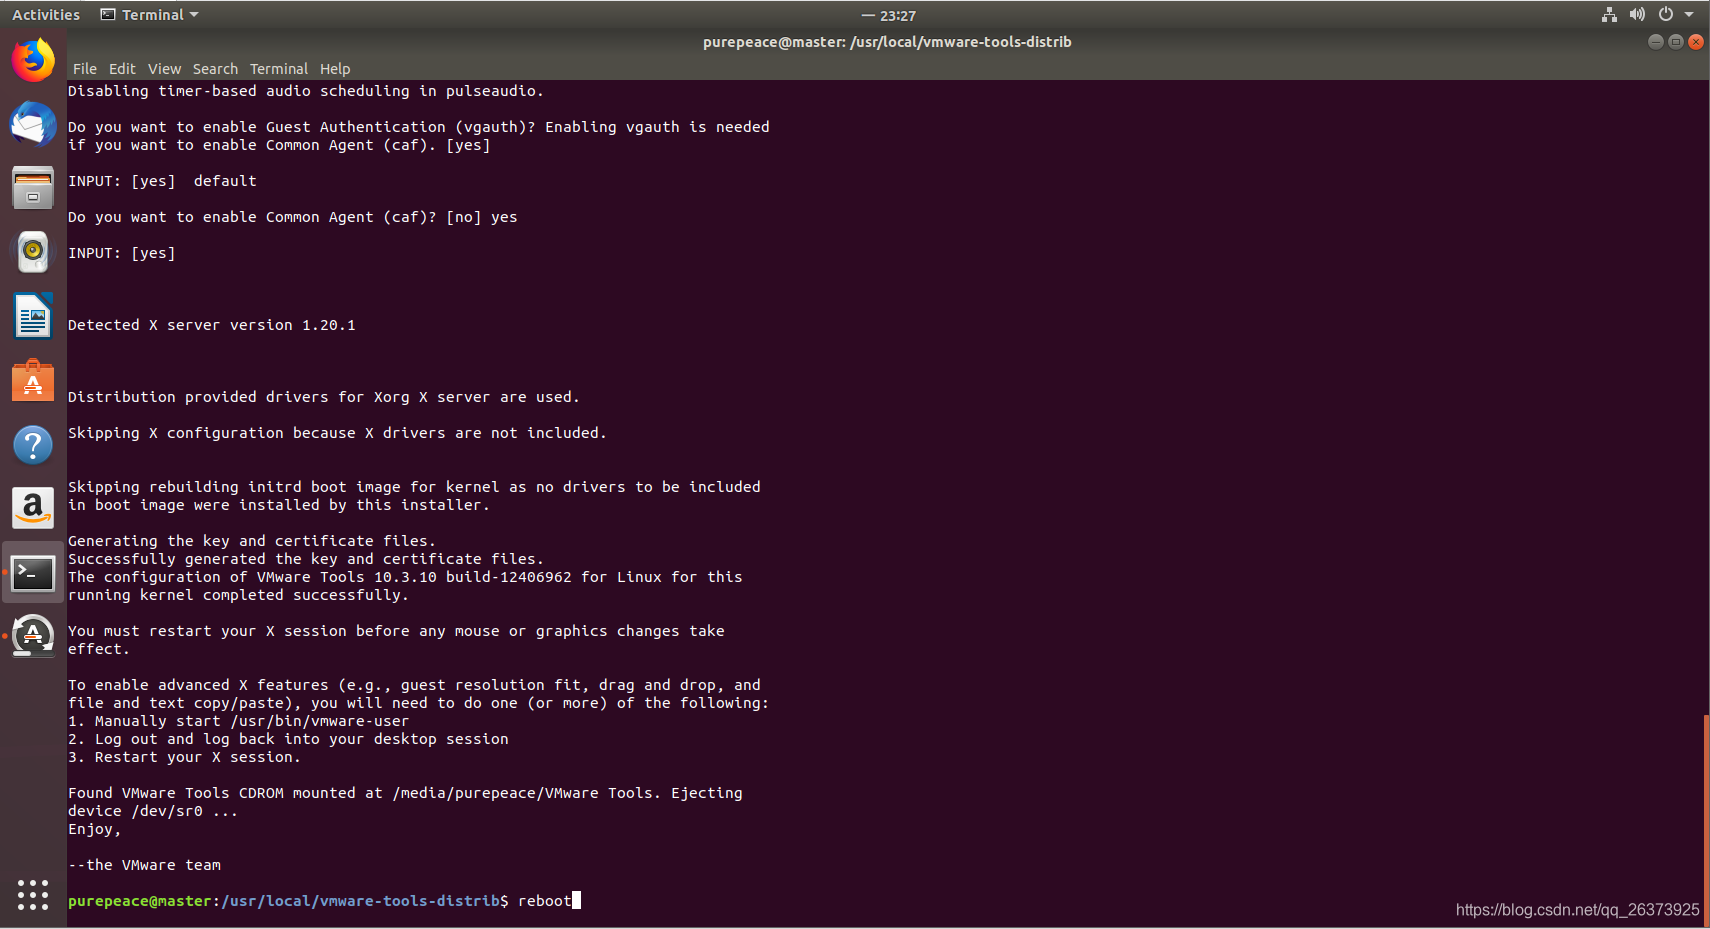The height and width of the screenshot is (929, 1710).
Task: Click the power icon in top bar
Action: (x=1666, y=15)
